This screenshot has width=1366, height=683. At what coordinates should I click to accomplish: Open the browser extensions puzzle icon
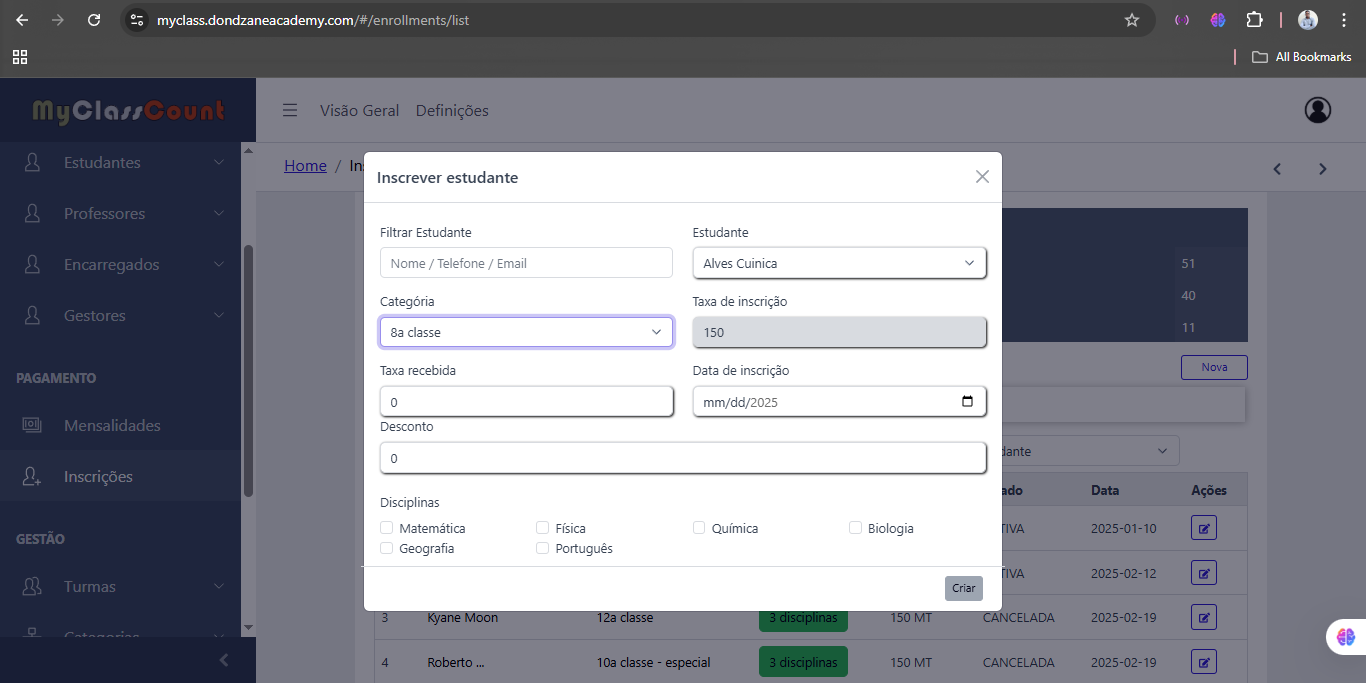point(1254,20)
